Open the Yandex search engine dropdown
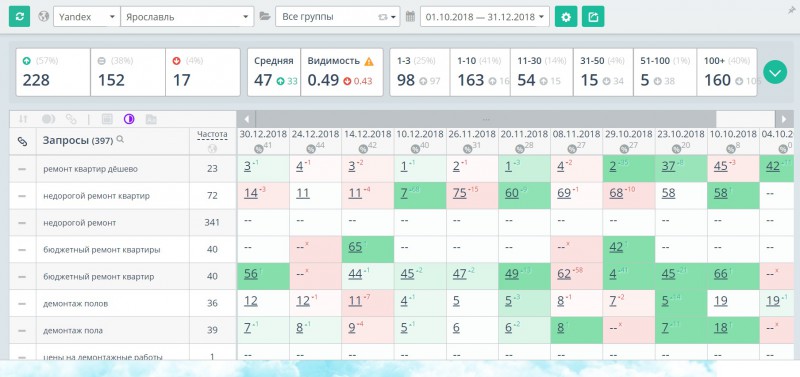 [x=87, y=16]
